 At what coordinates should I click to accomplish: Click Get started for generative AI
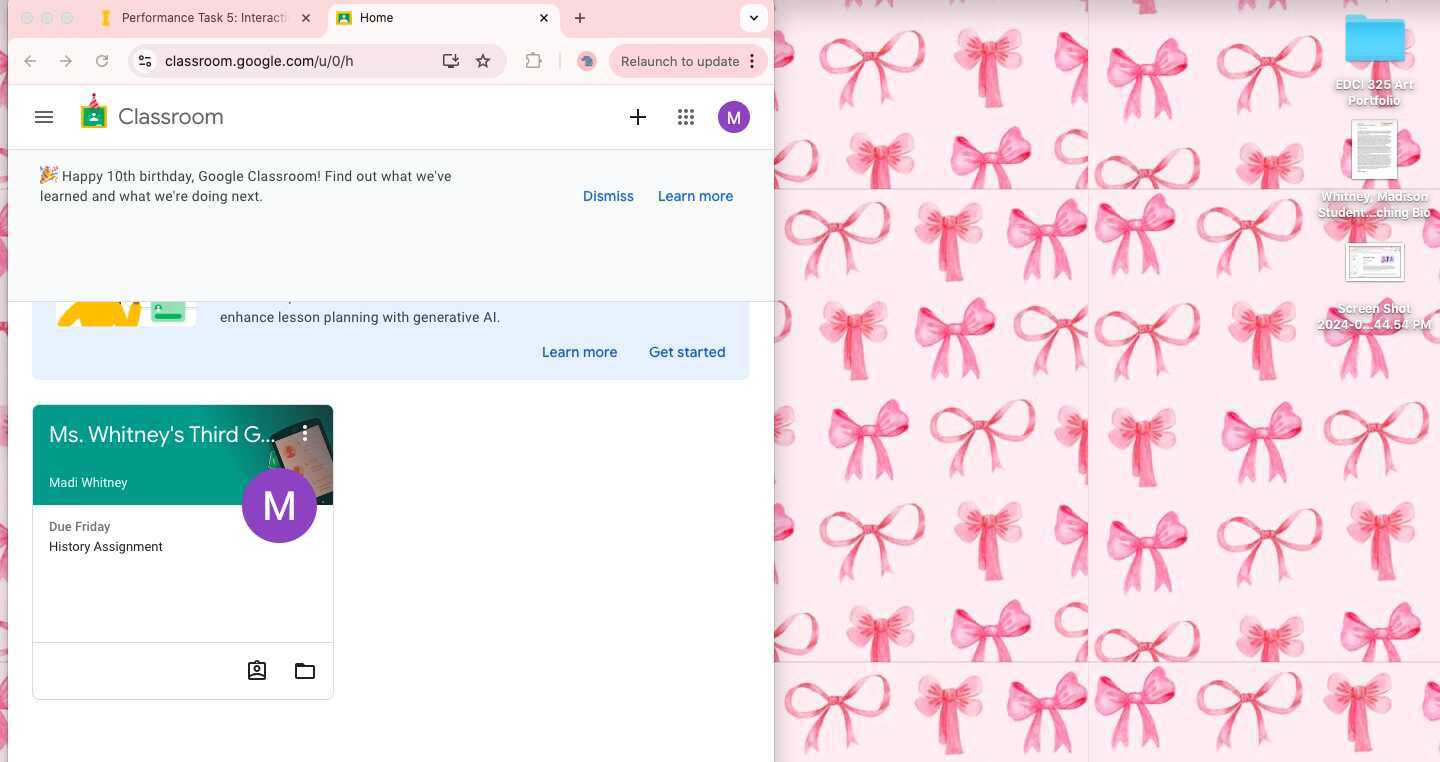687,352
